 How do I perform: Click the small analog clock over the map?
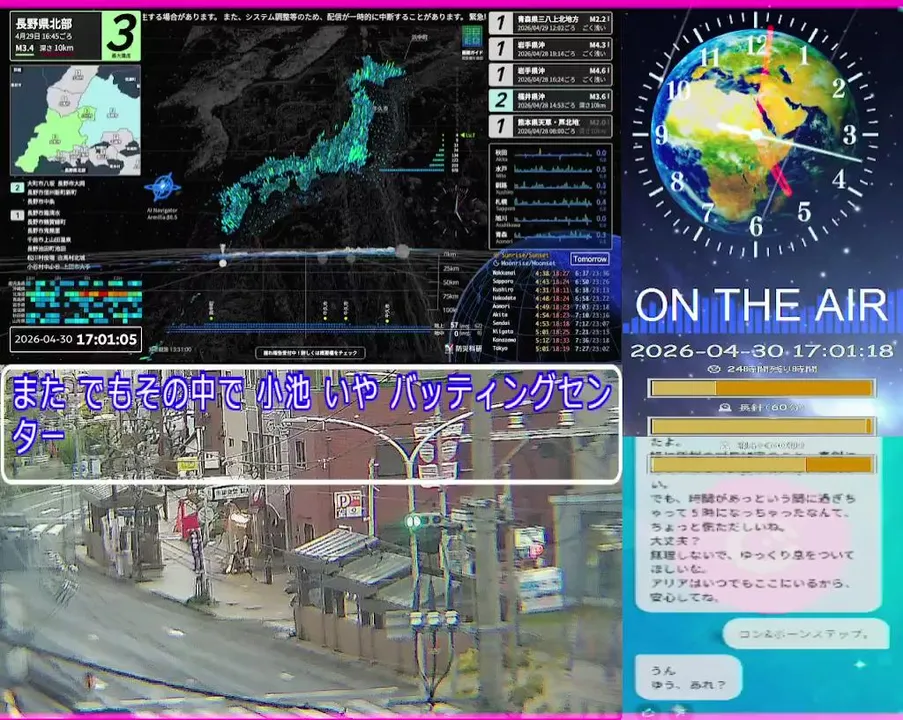456,207
